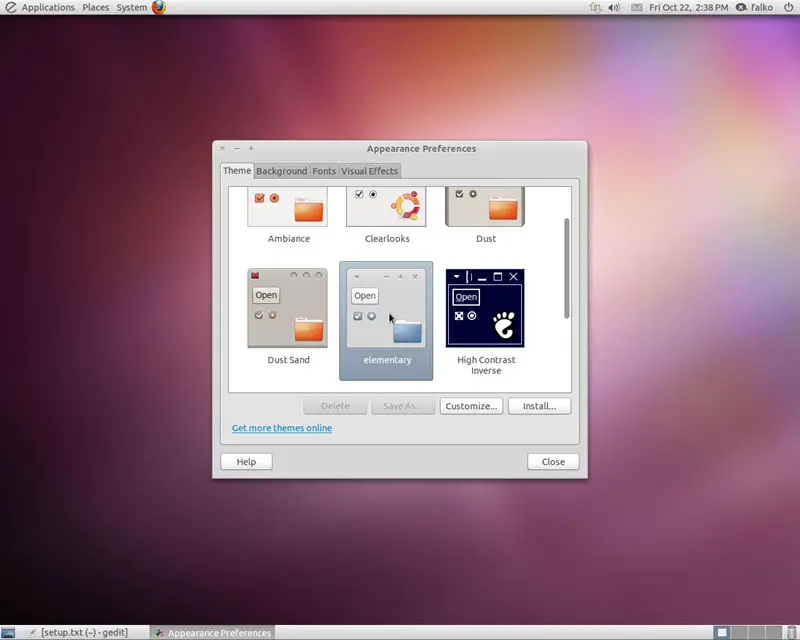Close the Appearance Preferences window via titlebar x

[x=222, y=149]
